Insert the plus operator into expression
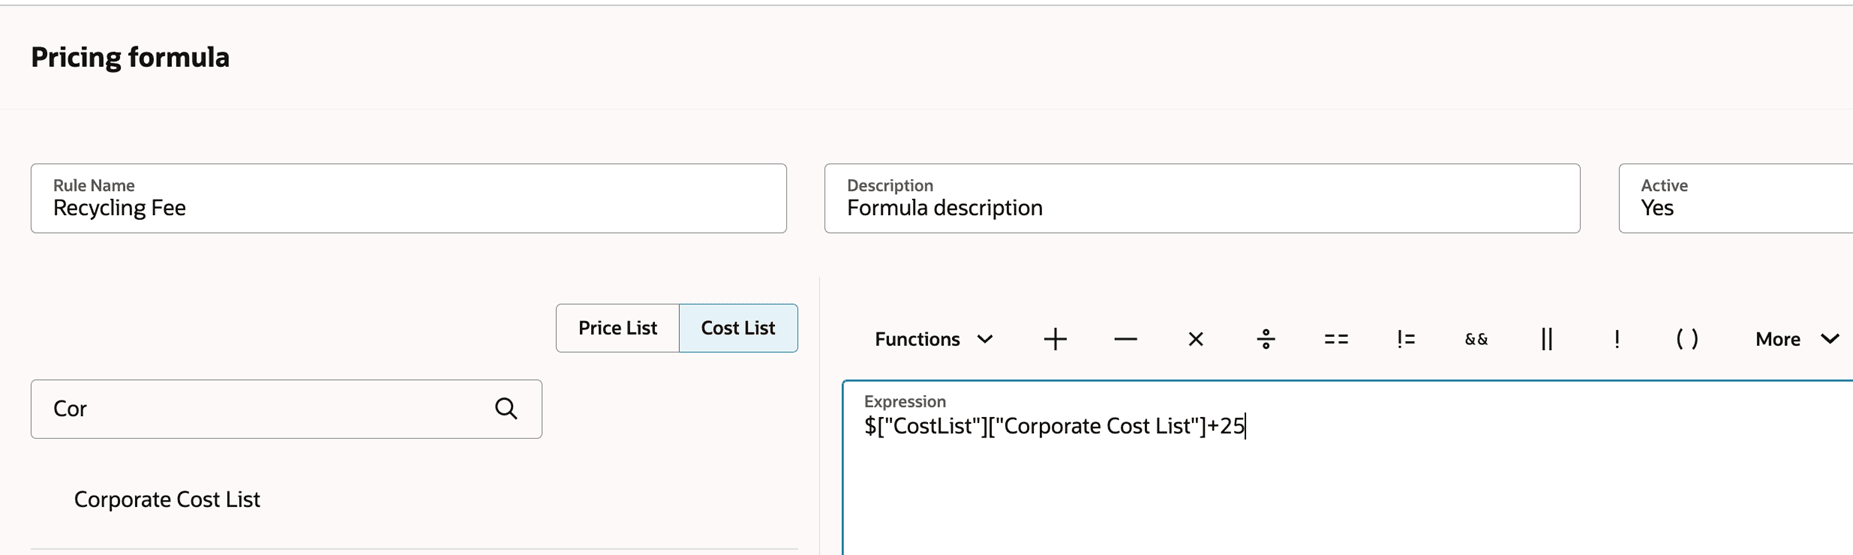Viewport: 1853px width, 555px height. pyautogui.click(x=1055, y=339)
